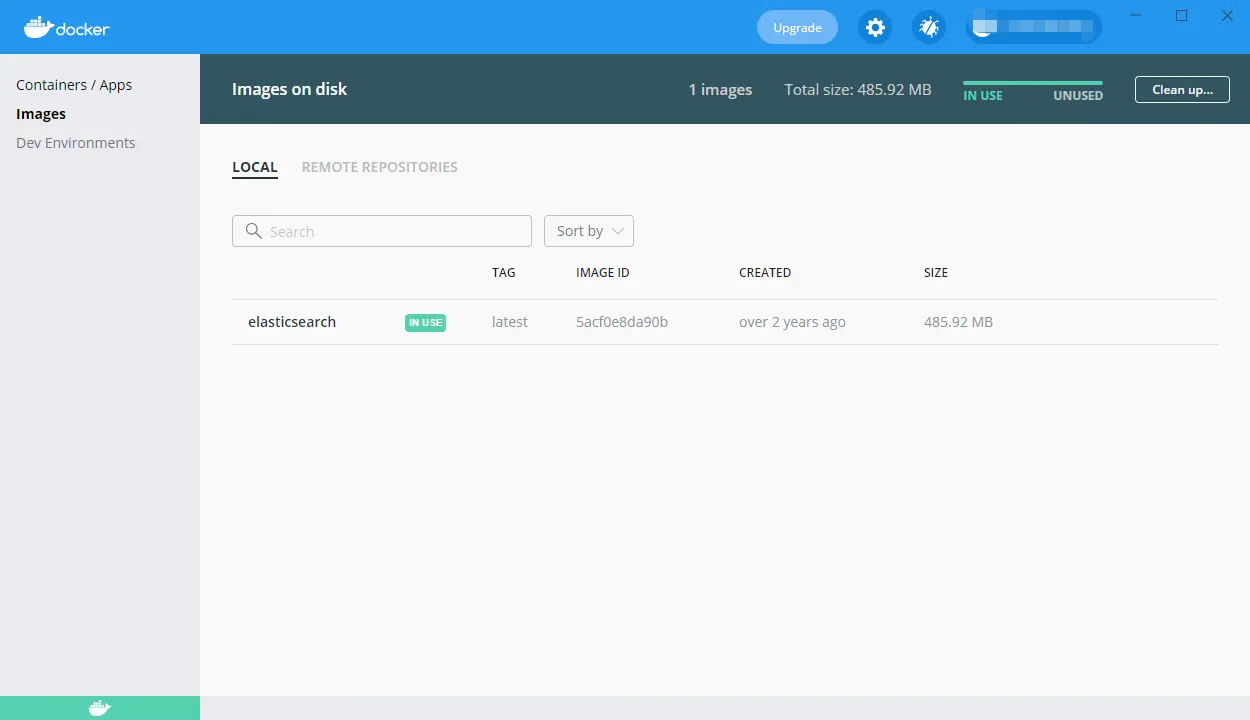1250x720 pixels.
Task: Click the latest tag value
Action: point(510,322)
